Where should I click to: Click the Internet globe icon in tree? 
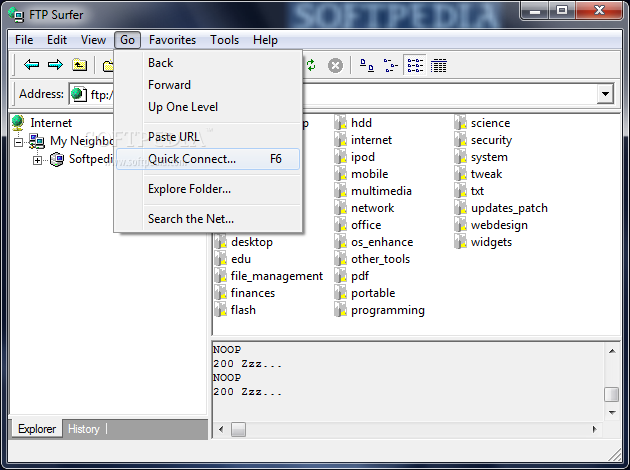click(18, 123)
